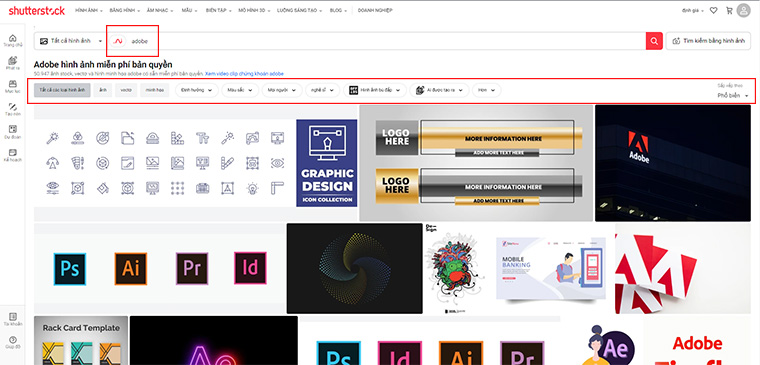This screenshot has height=365, width=760.
Task: Open the user profile avatar
Action: tap(743, 11)
